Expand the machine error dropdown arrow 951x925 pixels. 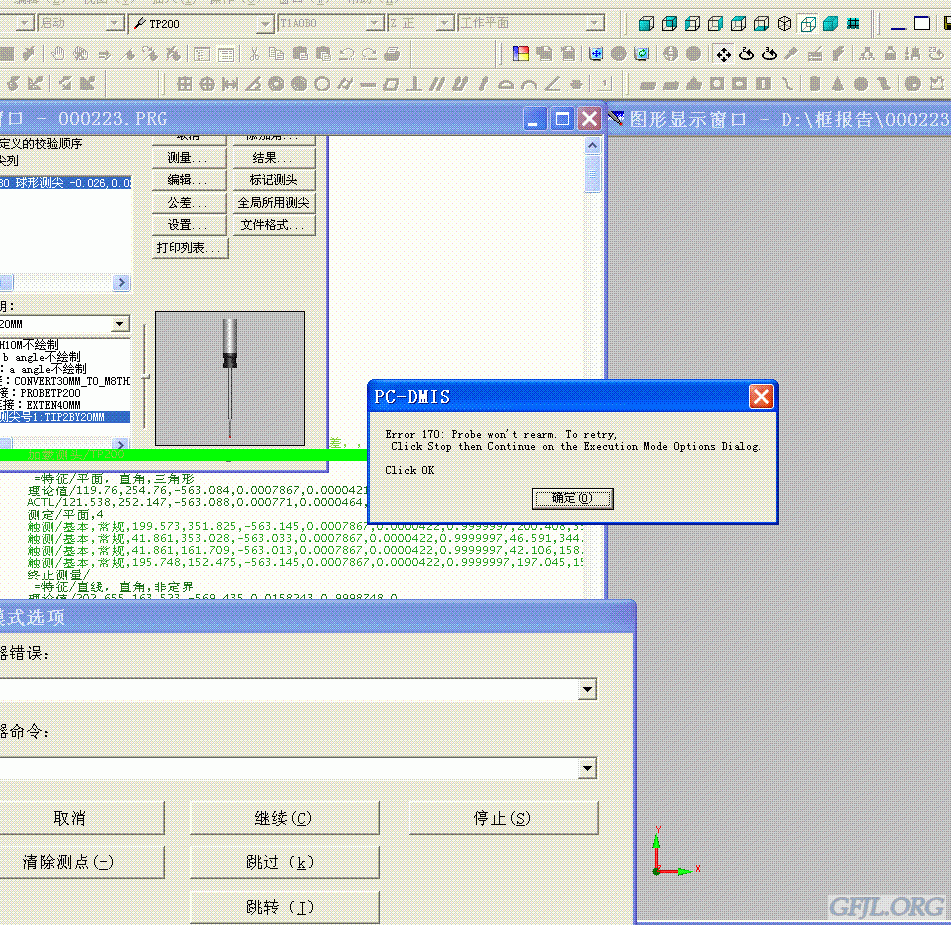click(x=586, y=690)
